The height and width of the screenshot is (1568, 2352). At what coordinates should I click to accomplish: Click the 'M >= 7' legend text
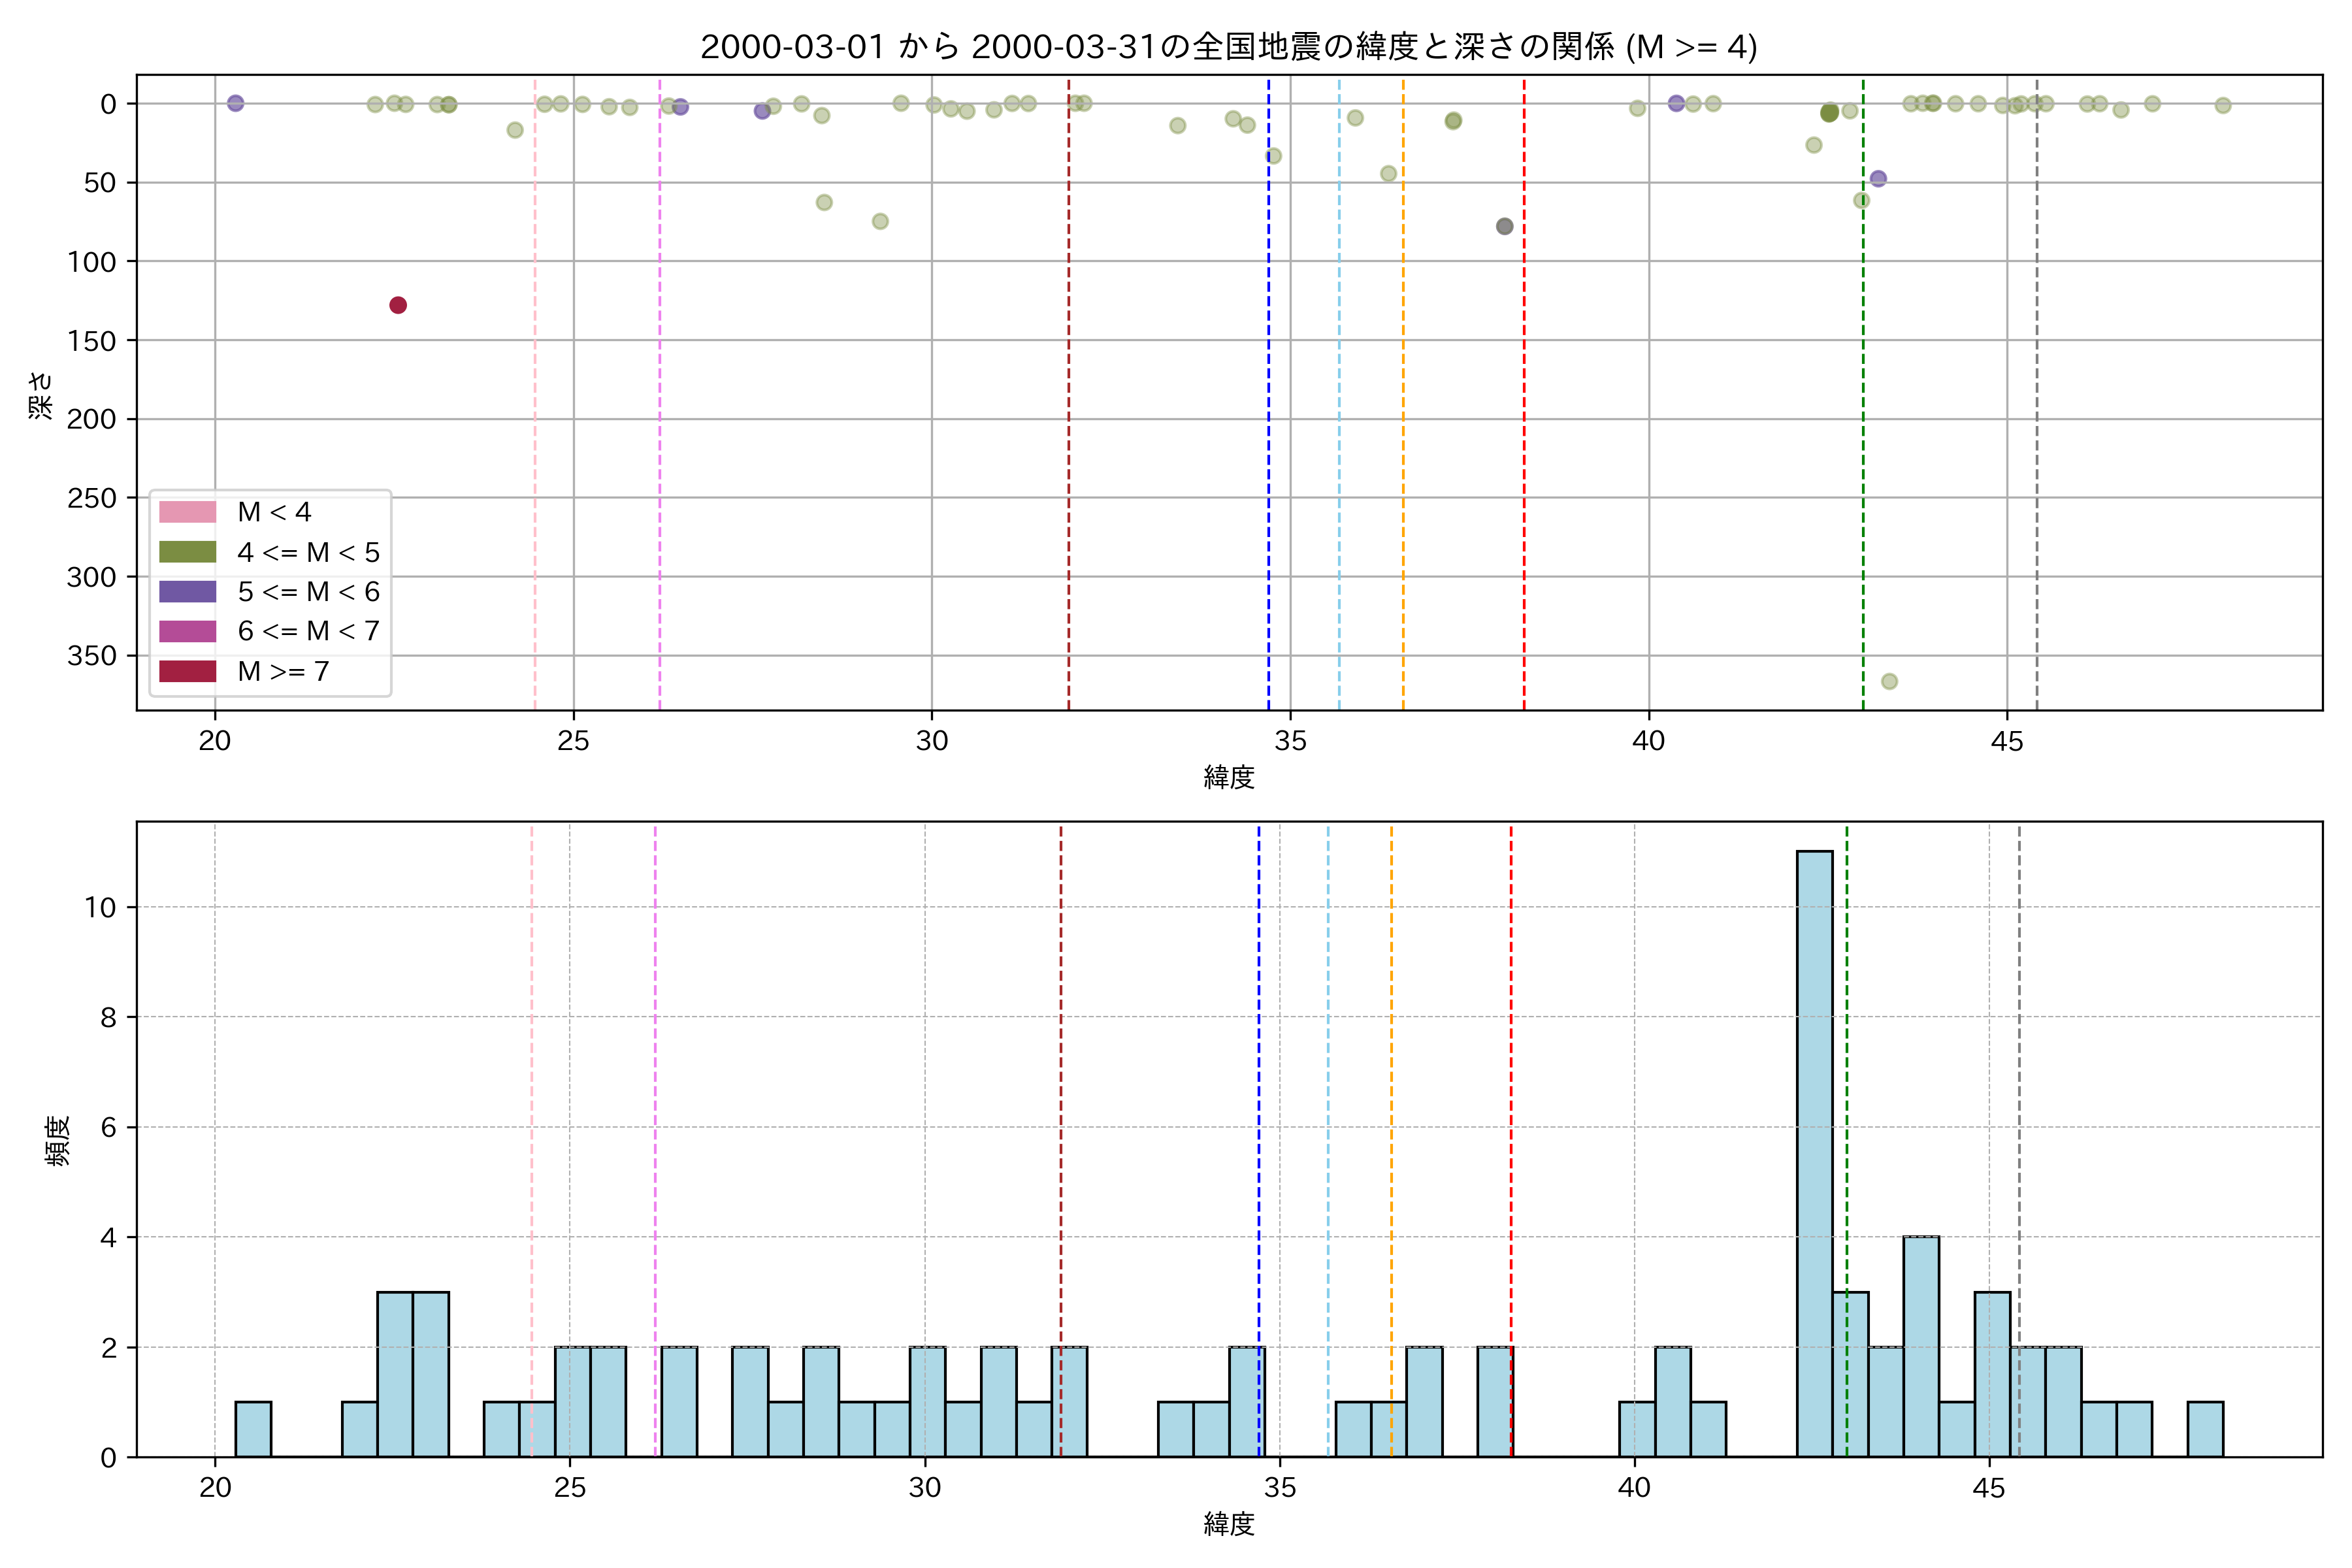tap(283, 671)
